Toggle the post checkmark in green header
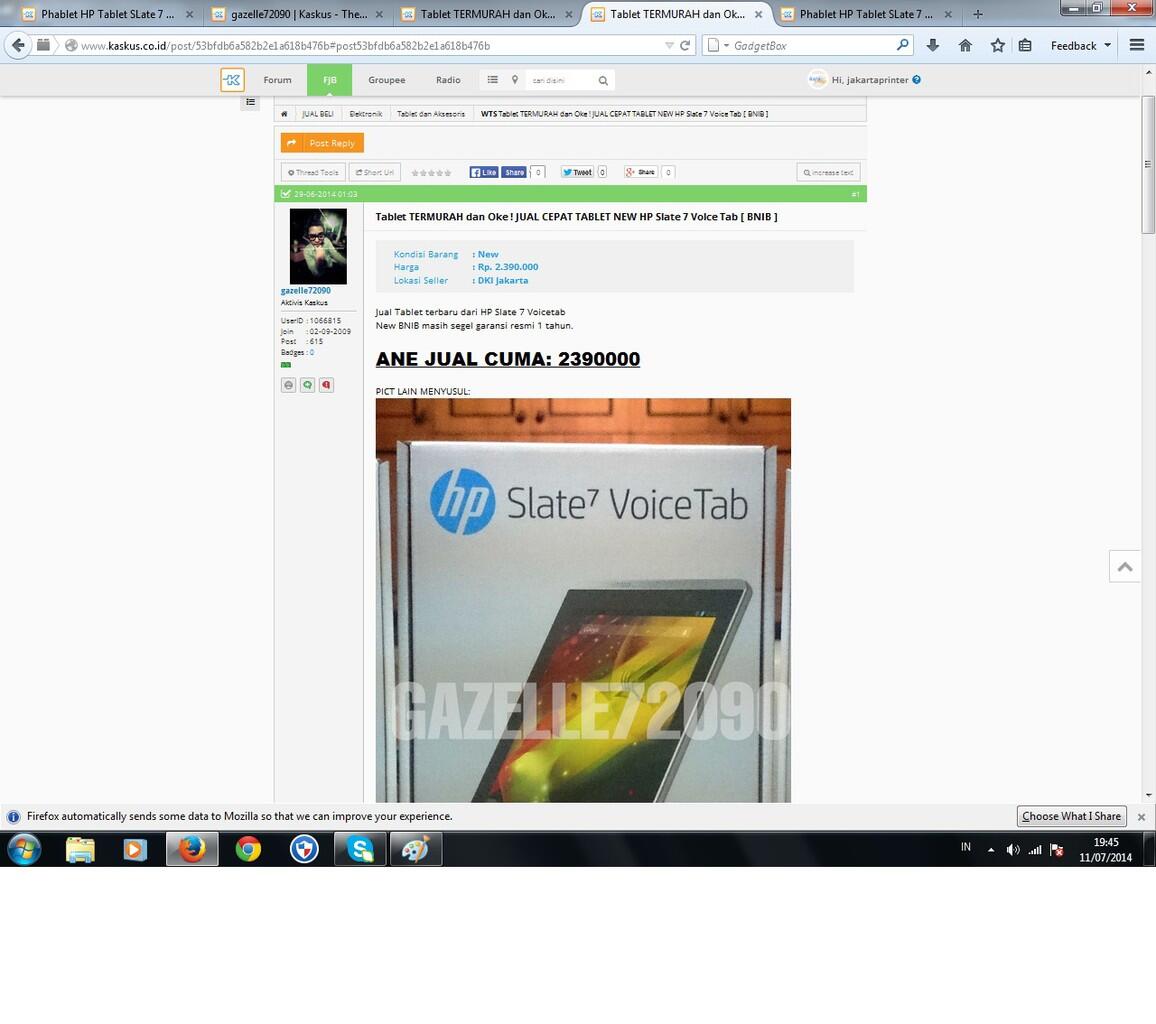Image resolution: width=1156 pixels, height=1024 pixels. pyautogui.click(x=286, y=194)
